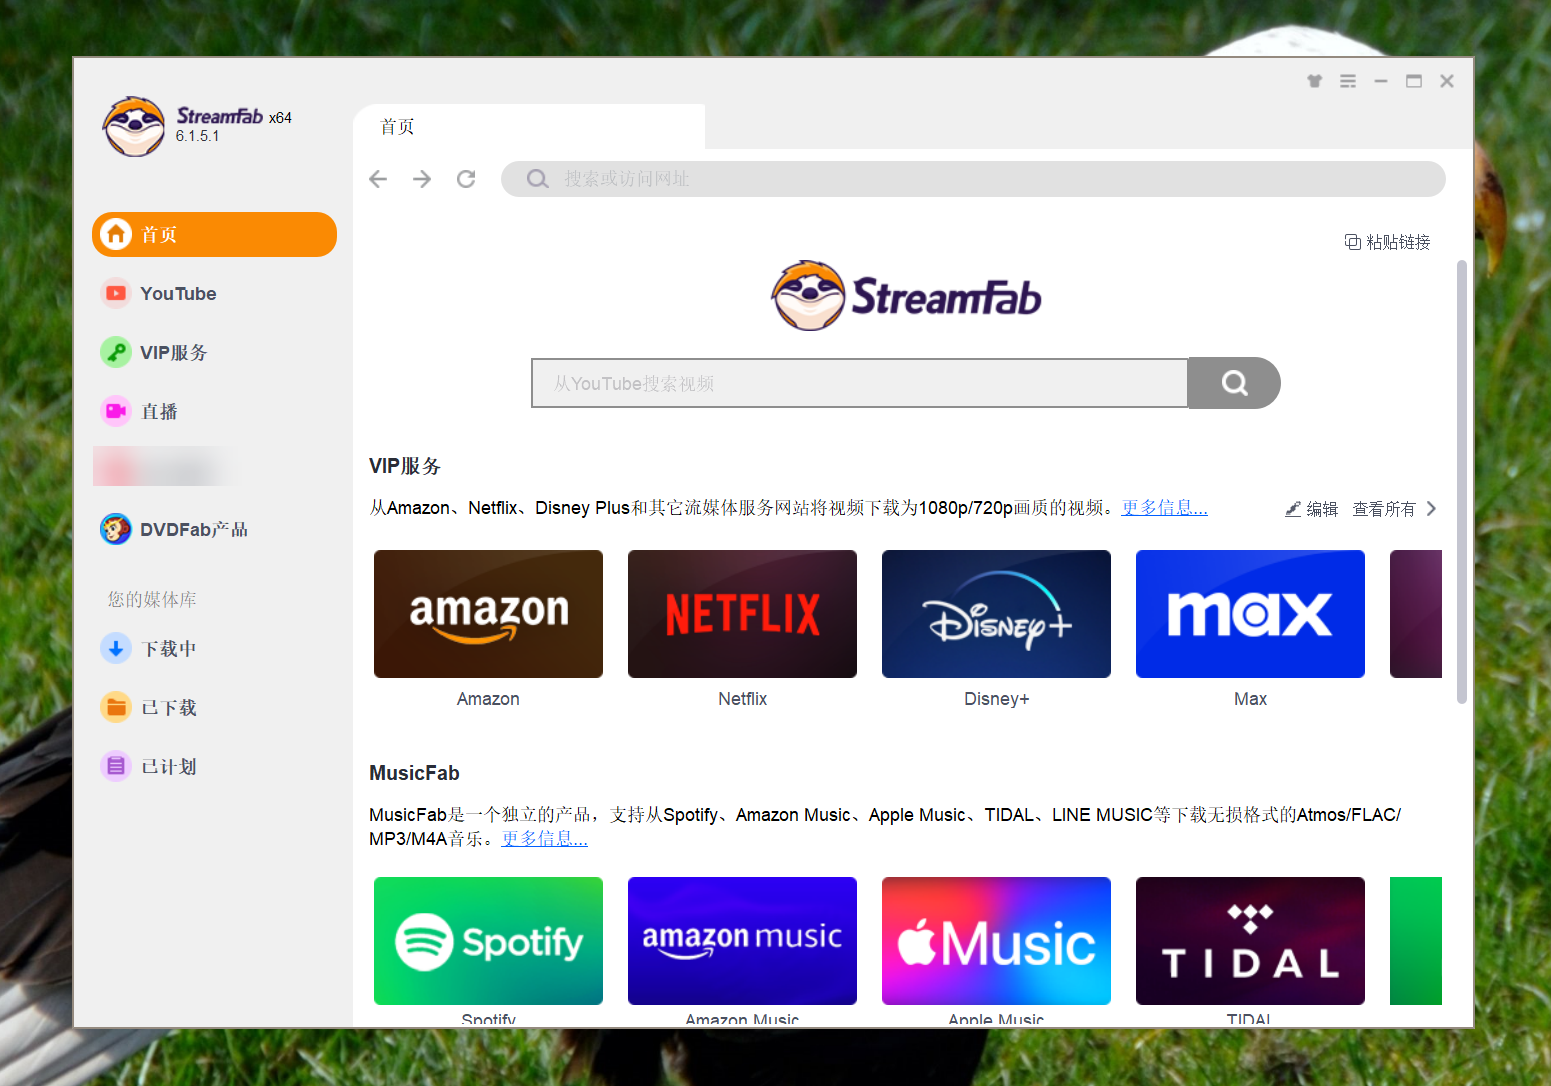Click the pink camera live icon

pos(116,411)
